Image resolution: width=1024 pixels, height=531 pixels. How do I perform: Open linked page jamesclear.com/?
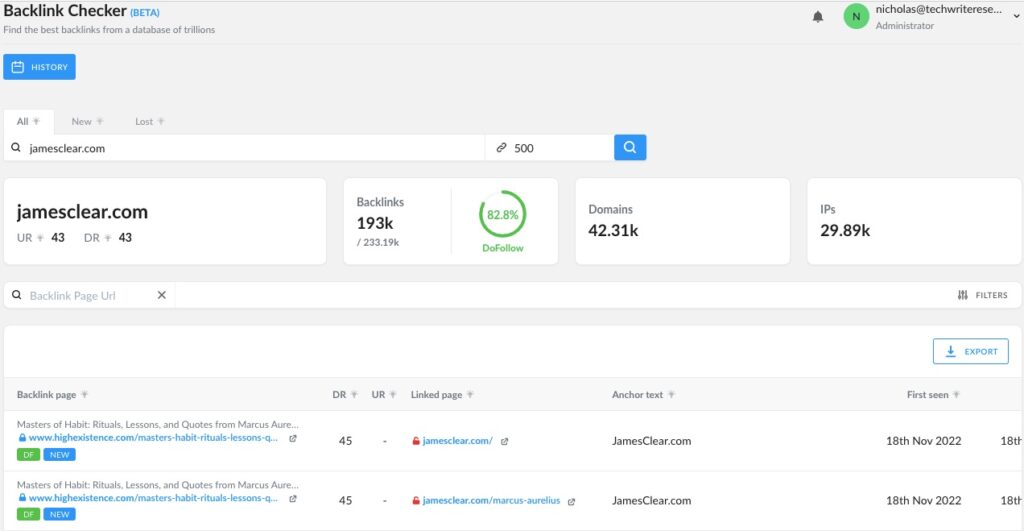[x=457, y=441]
